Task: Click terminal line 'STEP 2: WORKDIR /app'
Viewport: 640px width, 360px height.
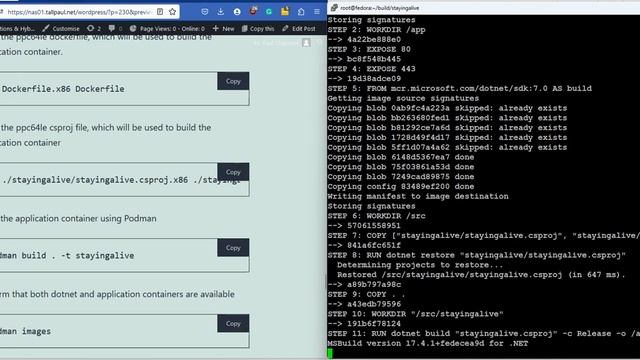Action: click(x=376, y=29)
